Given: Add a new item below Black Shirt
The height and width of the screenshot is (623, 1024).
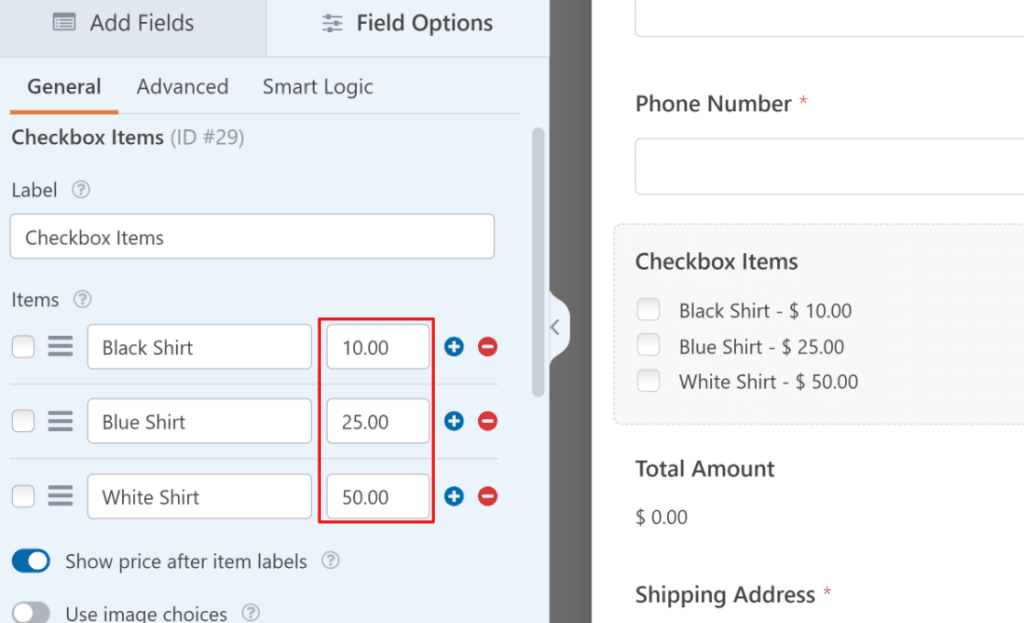Looking at the screenshot, I should 453,346.
